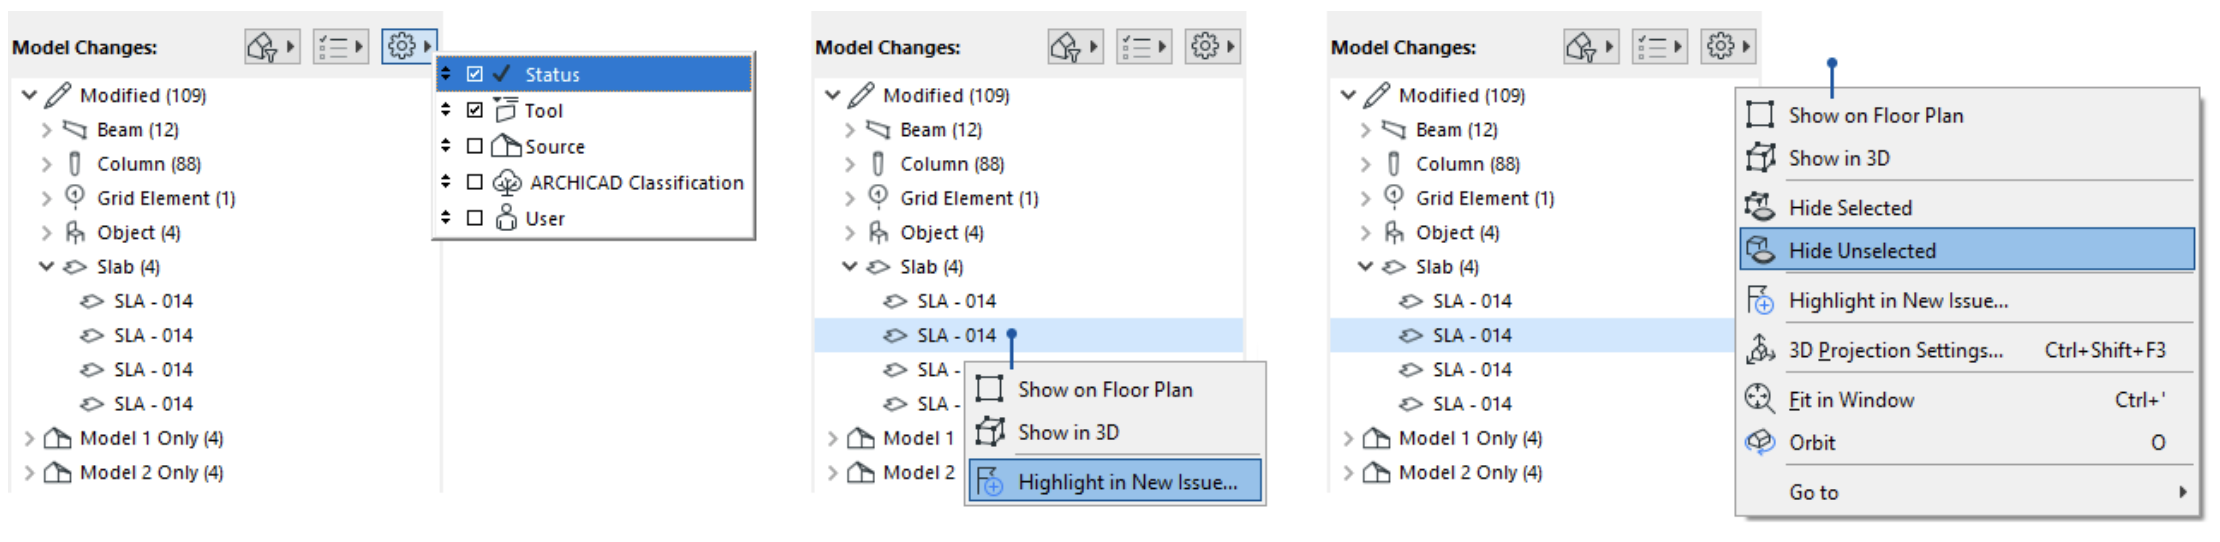This screenshot has height=542, width=2220.
Task: Expand the Beam (12) group in left panel
Action: coord(46,130)
